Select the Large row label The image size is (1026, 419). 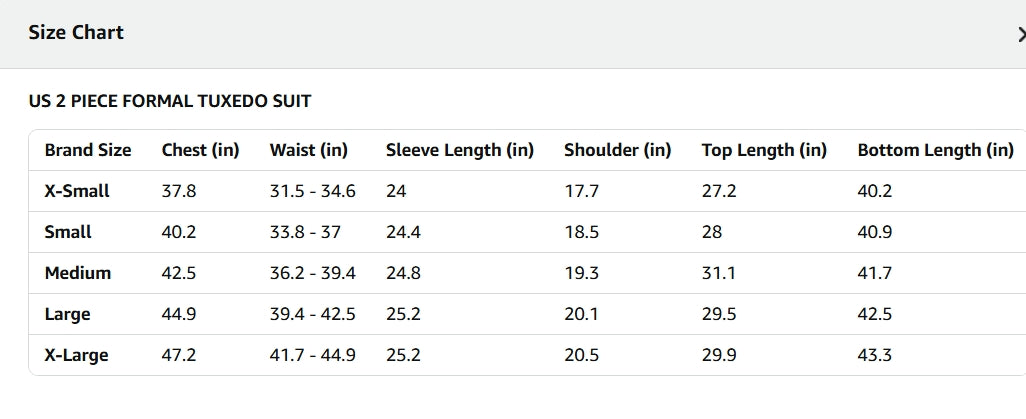pyautogui.click(x=67, y=314)
